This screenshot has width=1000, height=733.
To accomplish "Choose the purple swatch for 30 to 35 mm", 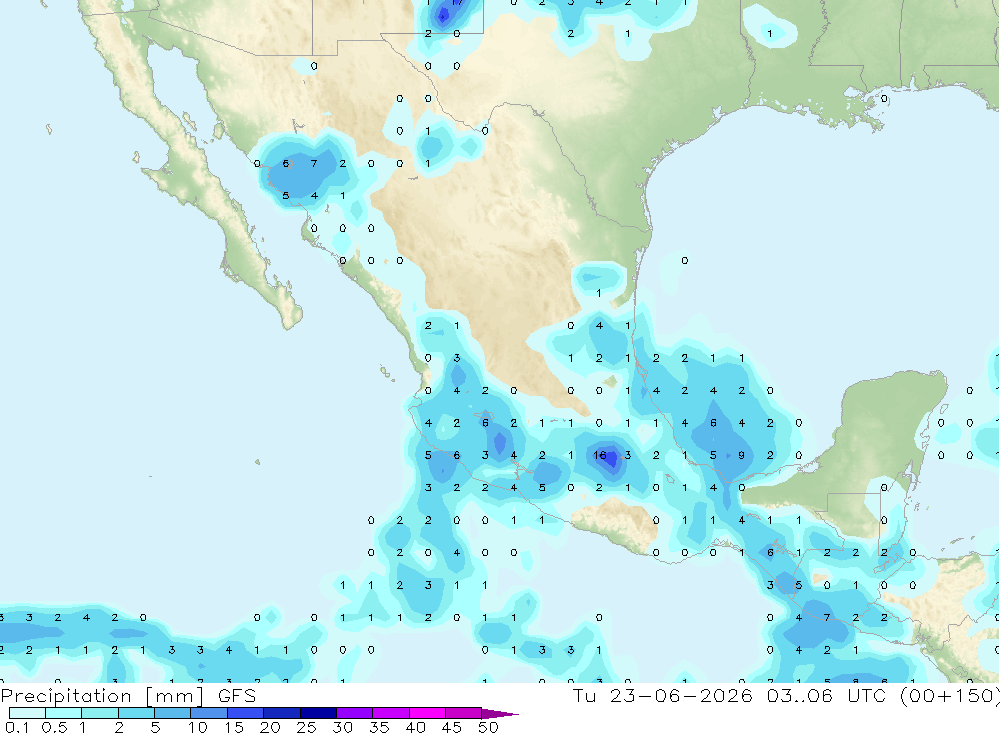I will [x=355, y=713].
